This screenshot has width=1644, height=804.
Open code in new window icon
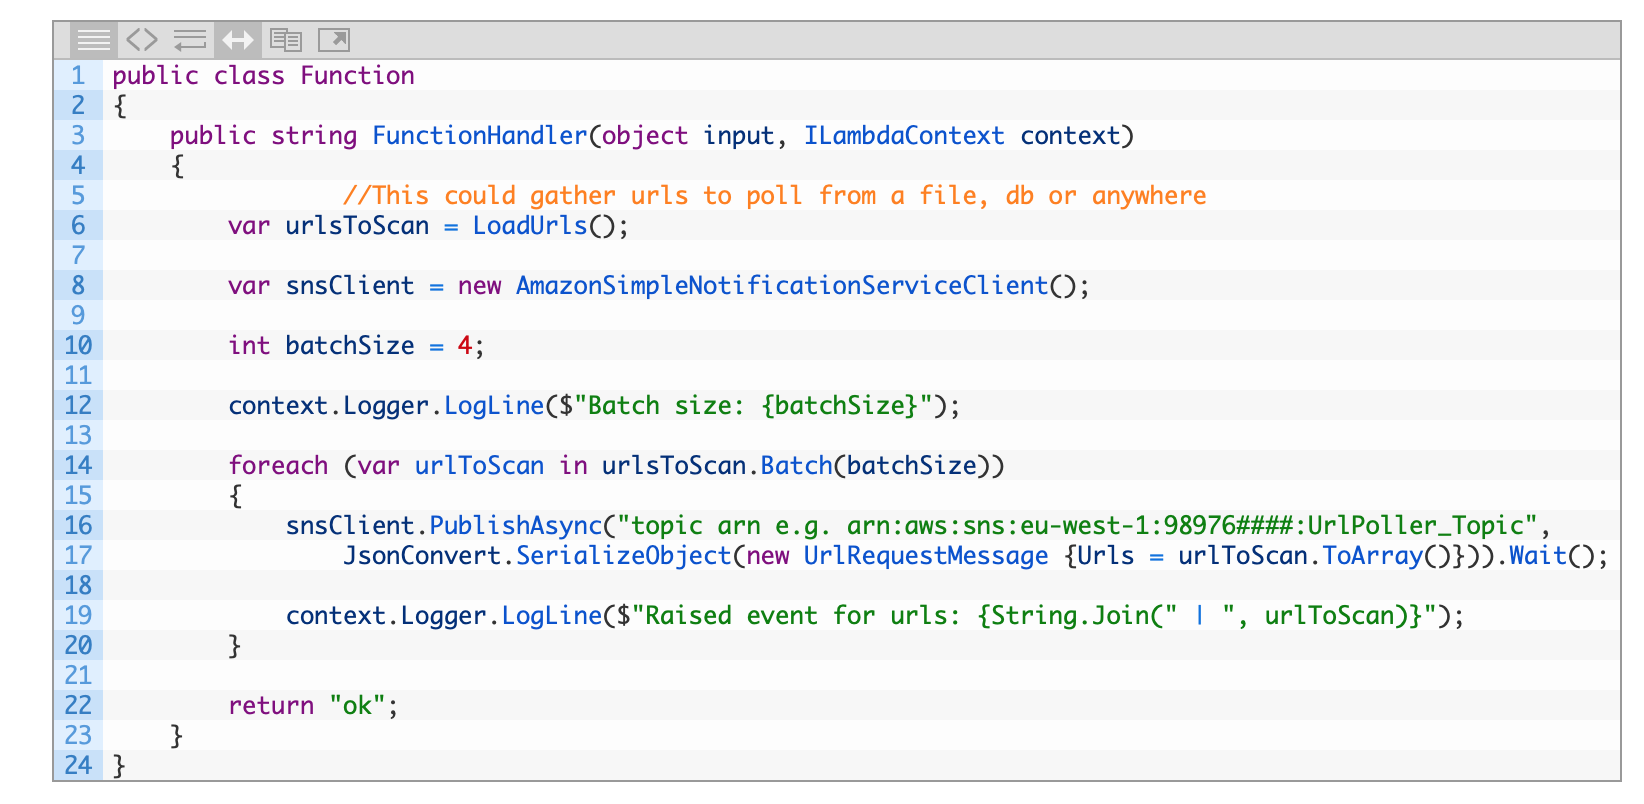(334, 40)
